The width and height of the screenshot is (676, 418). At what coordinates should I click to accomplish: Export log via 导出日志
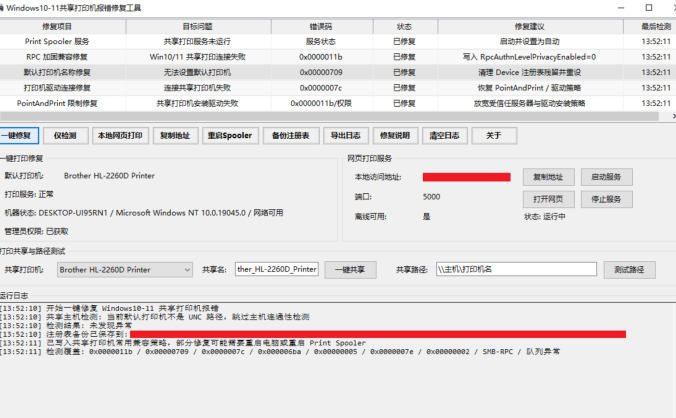[346, 136]
